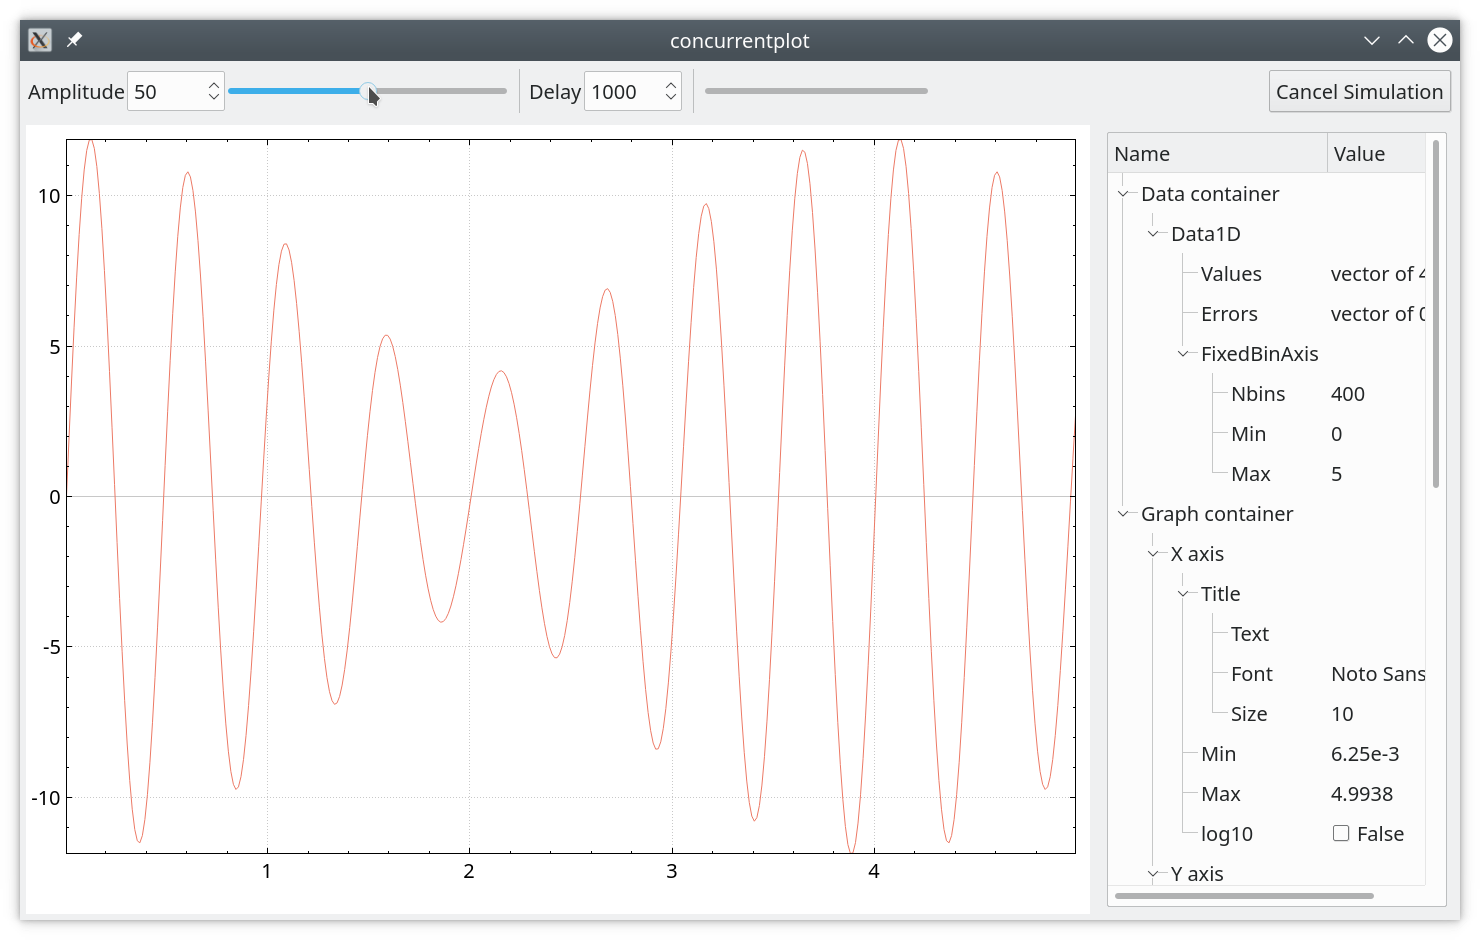Viewport: 1480px width, 940px height.
Task: Select the Size tree row
Action: coord(1268,714)
